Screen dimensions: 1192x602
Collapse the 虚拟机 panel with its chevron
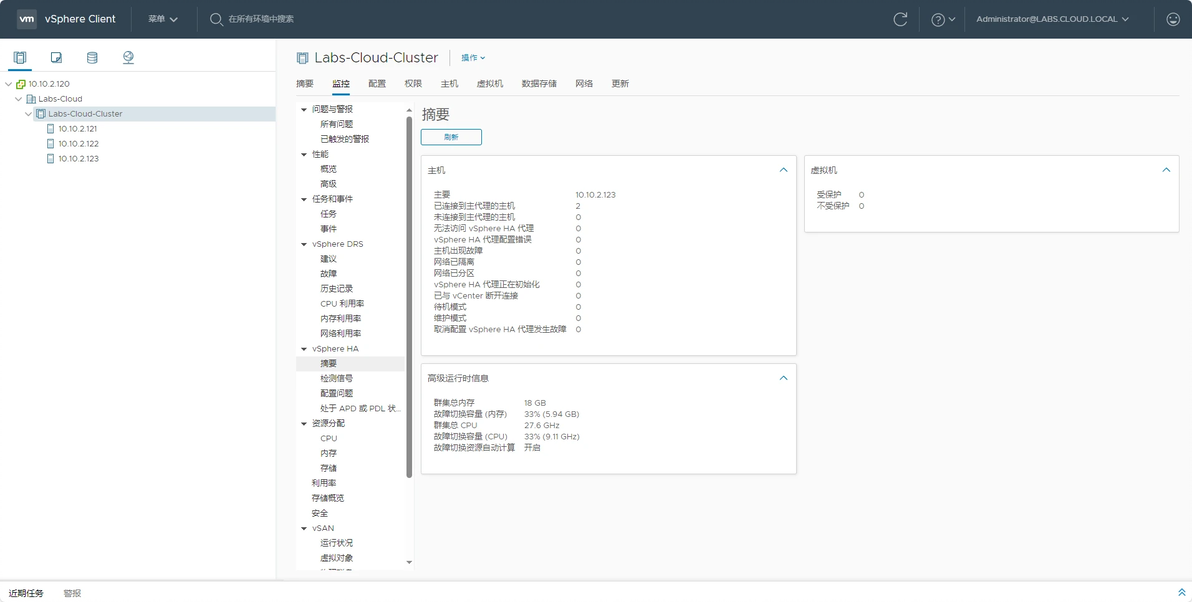coord(1166,170)
